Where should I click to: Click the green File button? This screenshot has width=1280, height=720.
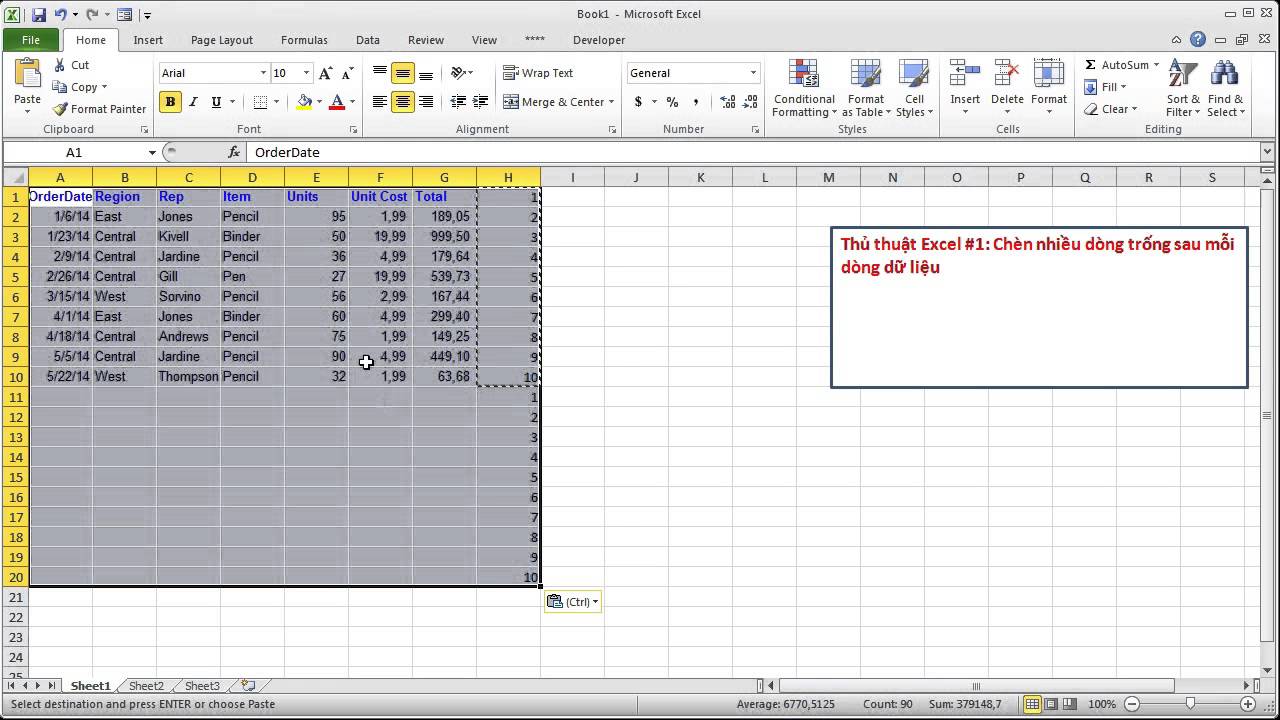pos(31,40)
